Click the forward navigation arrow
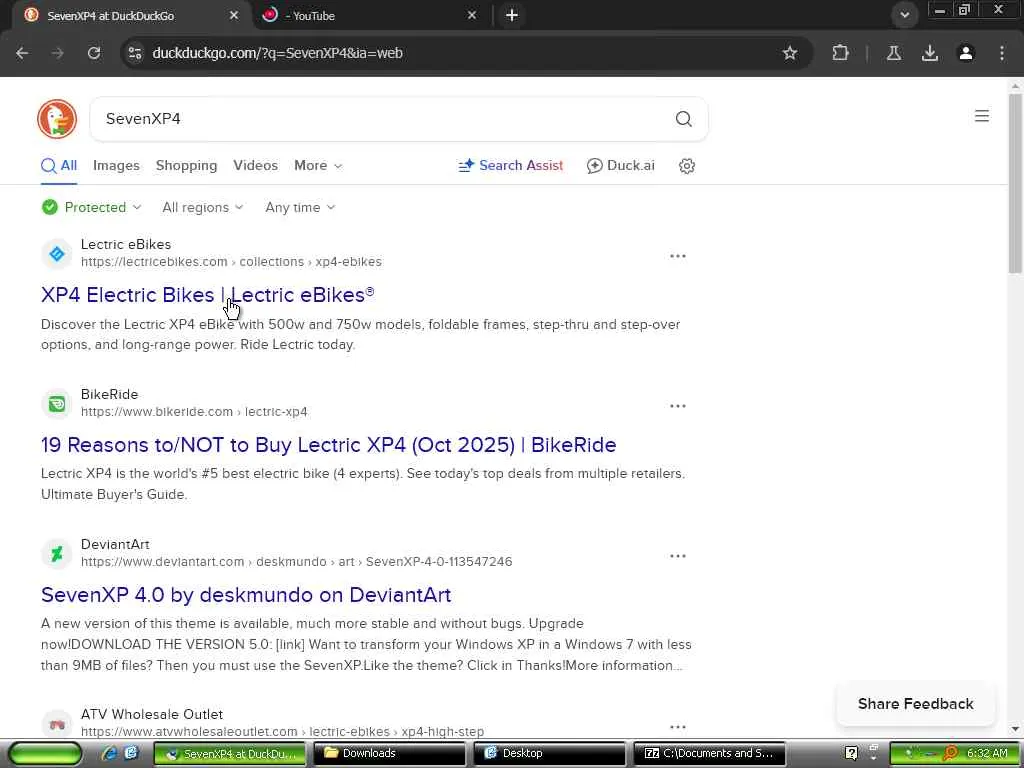Viewport: 1024px width, 768px height. pyautogui.click(x=58, y=53)
